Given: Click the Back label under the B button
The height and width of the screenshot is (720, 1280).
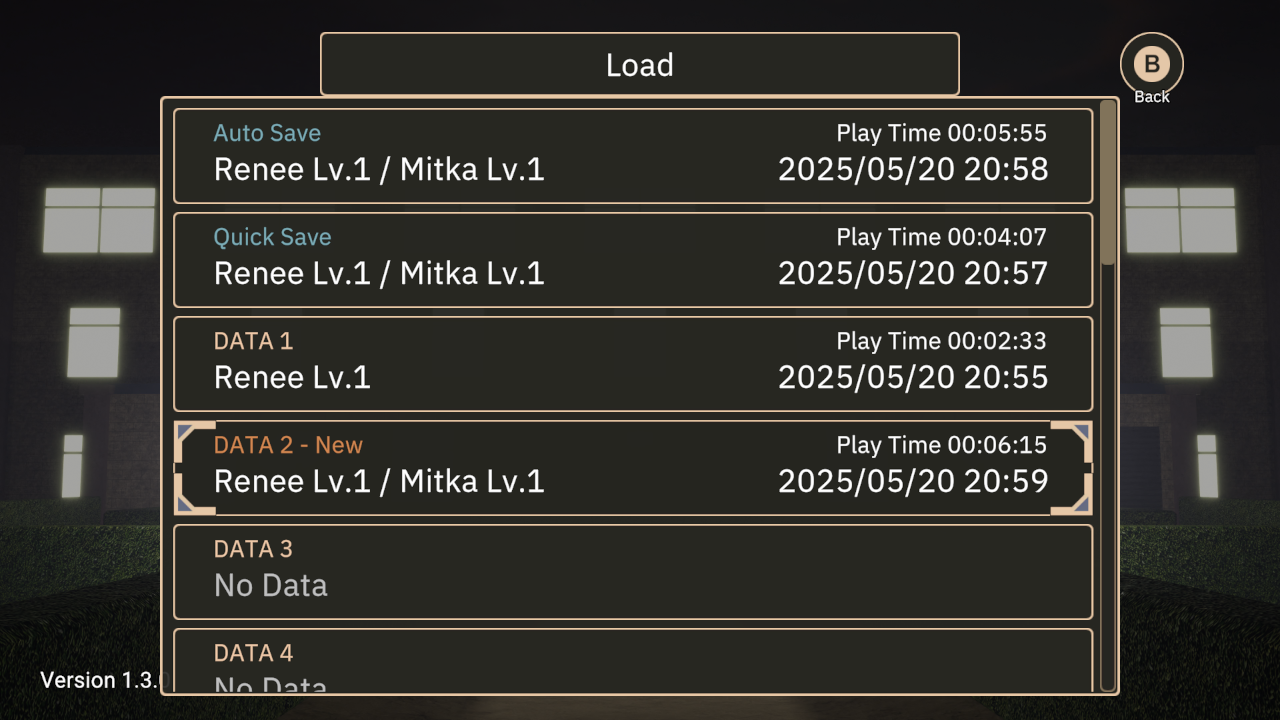Looking at the screenshot, I should pyautogui.click(x=1152, y=97).
